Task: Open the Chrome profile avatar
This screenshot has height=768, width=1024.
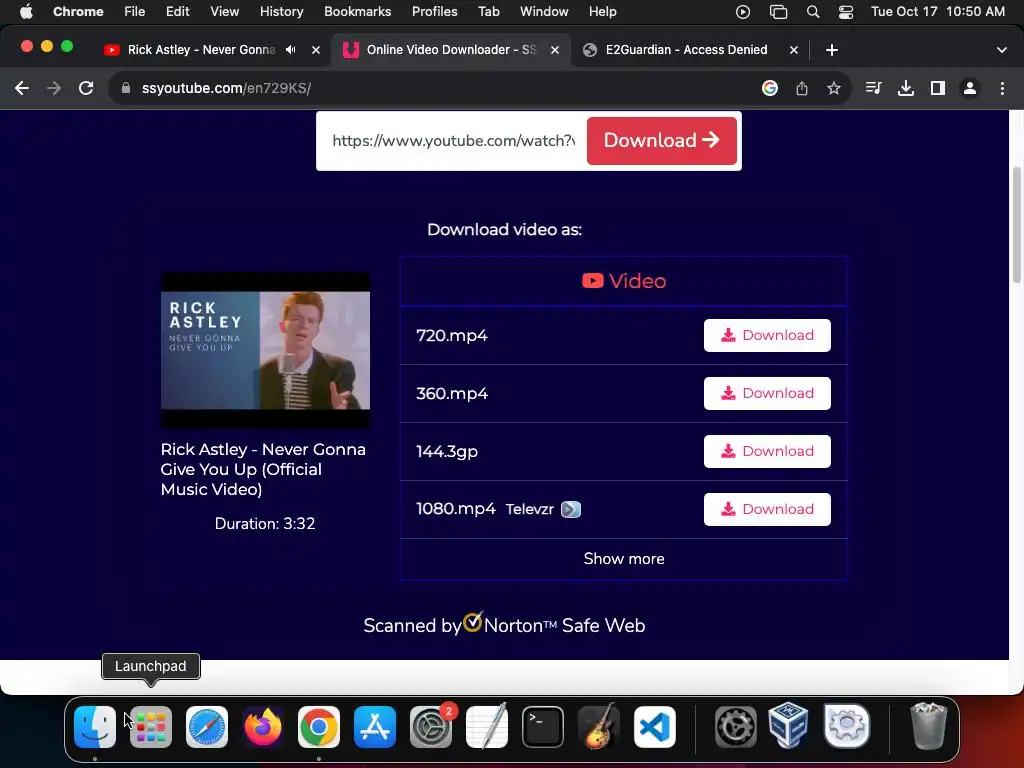Action: point(970,88)
